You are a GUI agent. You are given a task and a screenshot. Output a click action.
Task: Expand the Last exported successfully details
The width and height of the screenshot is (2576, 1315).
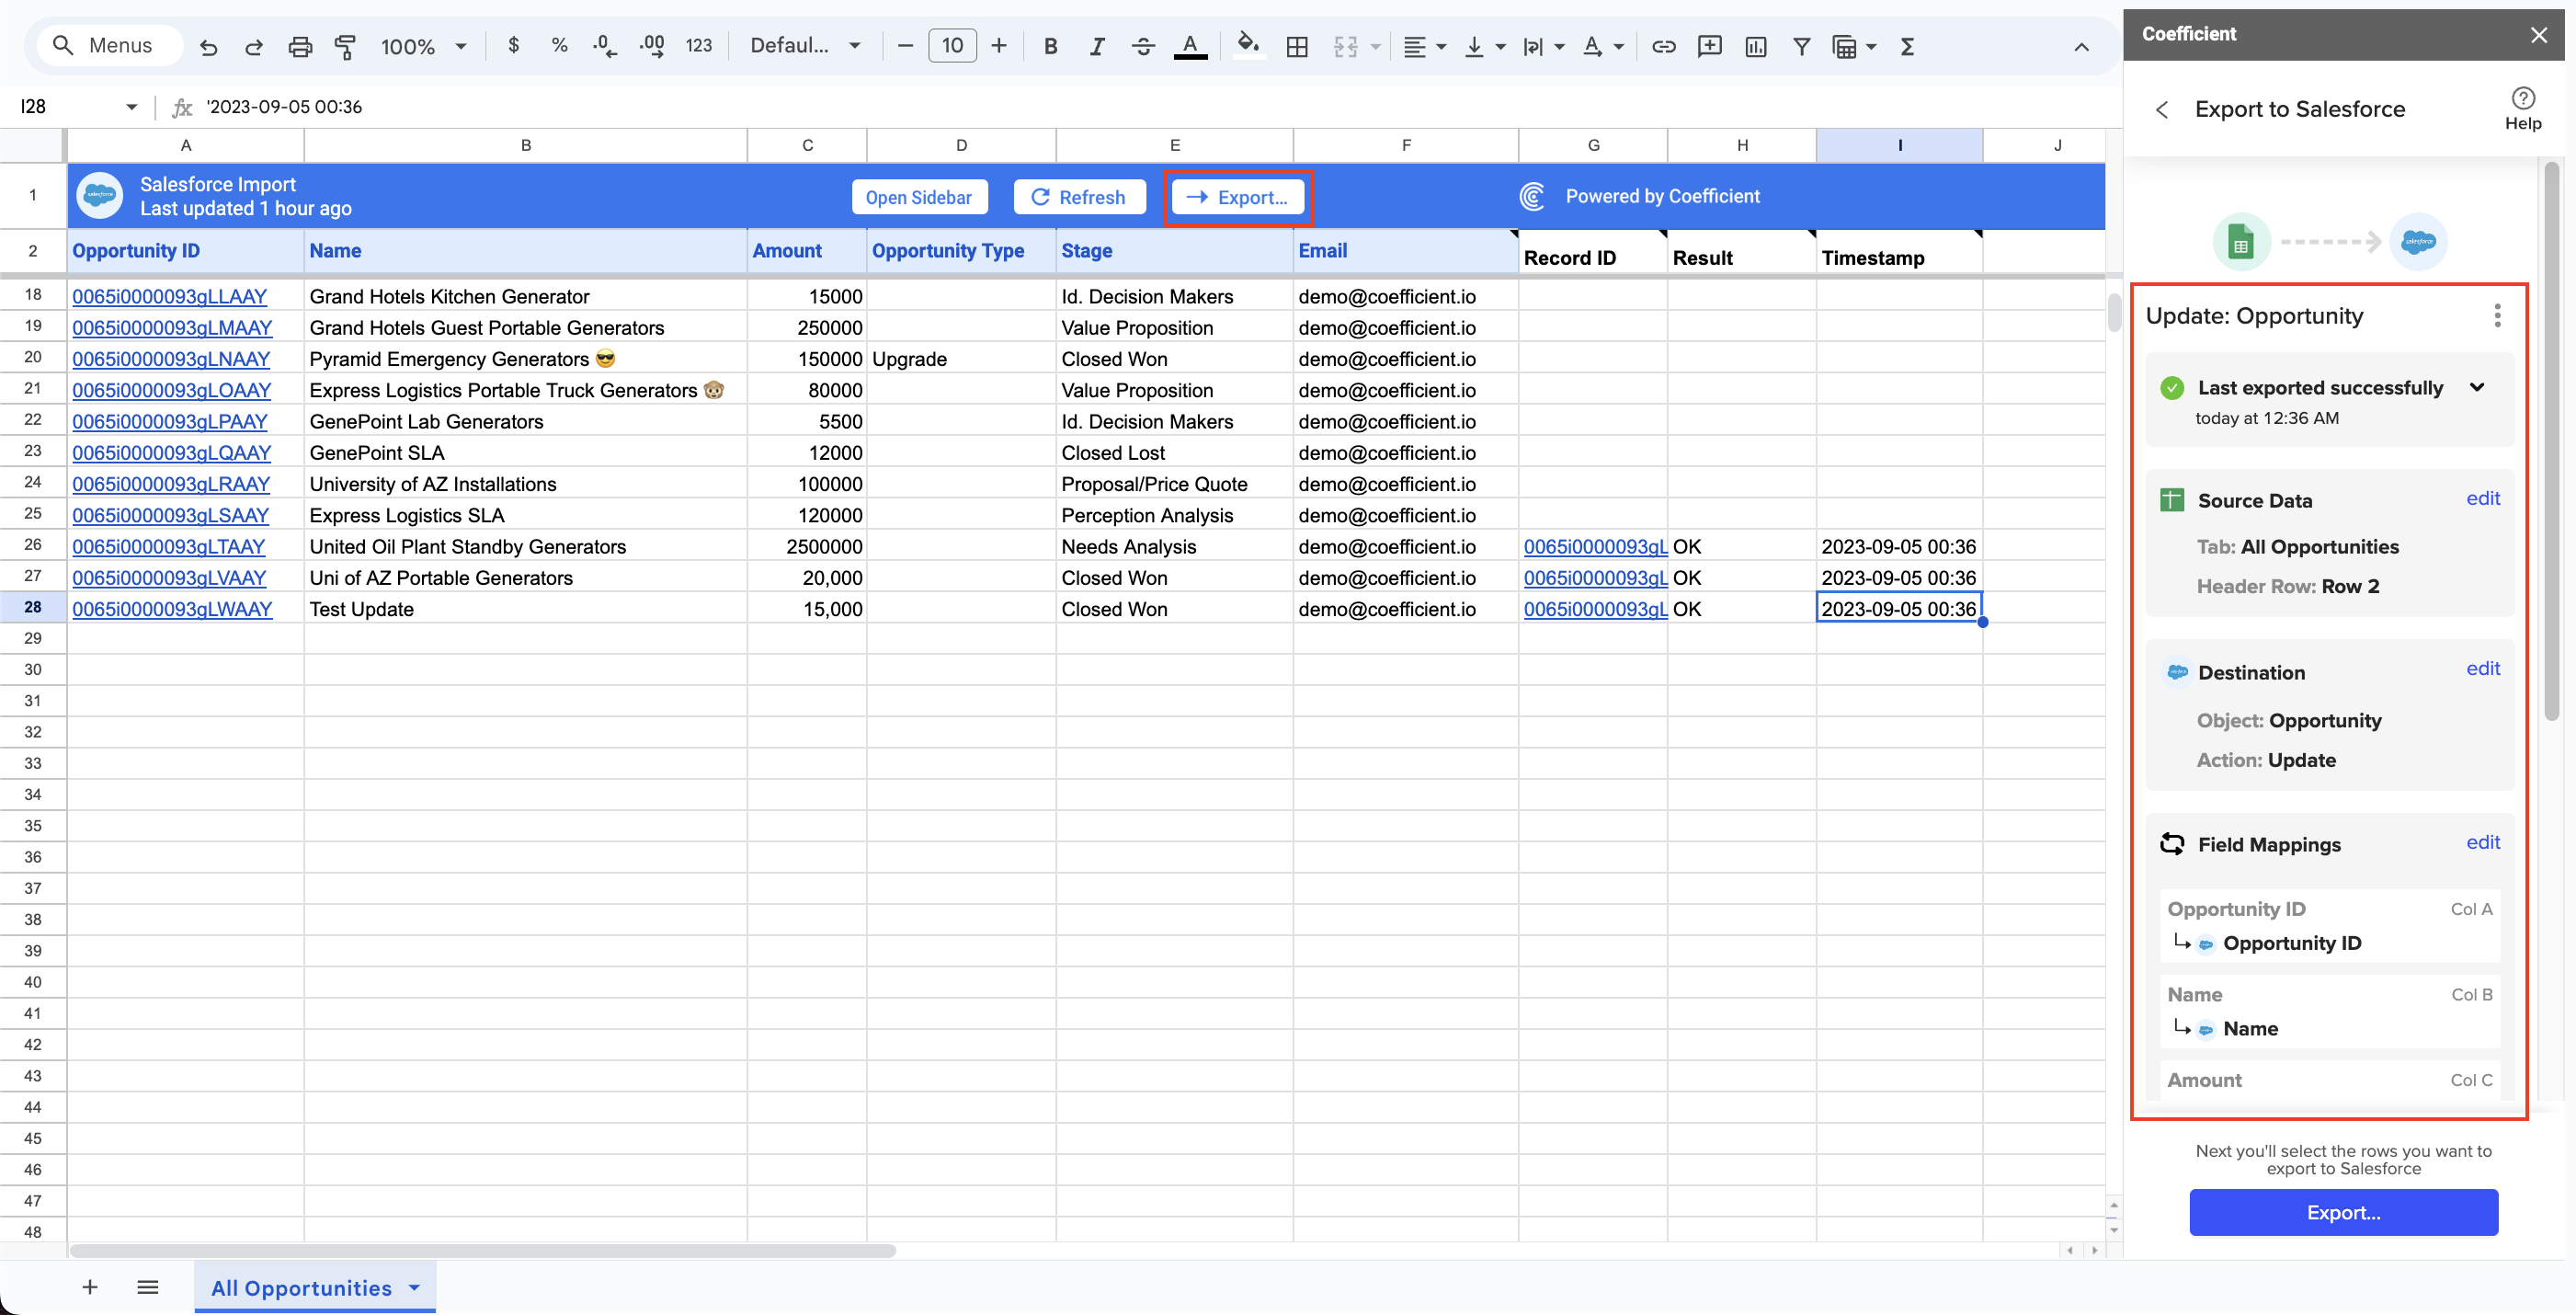pyautogui.click(x=2477, y=387)
